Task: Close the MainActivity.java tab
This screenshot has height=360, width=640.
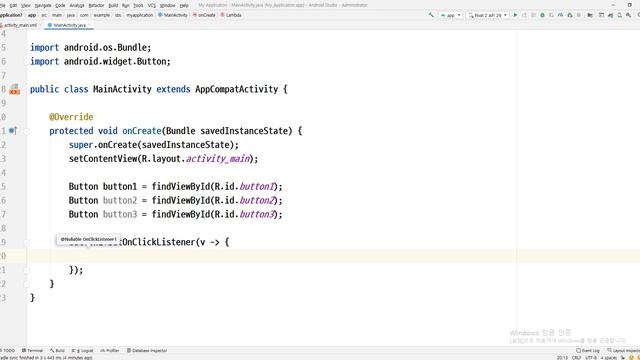Action: [90, 25]
